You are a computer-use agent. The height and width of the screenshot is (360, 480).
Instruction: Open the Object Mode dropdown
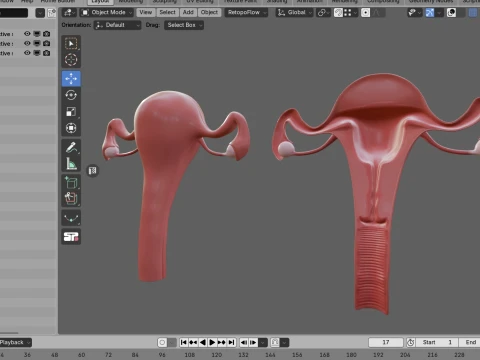point(107,13)
